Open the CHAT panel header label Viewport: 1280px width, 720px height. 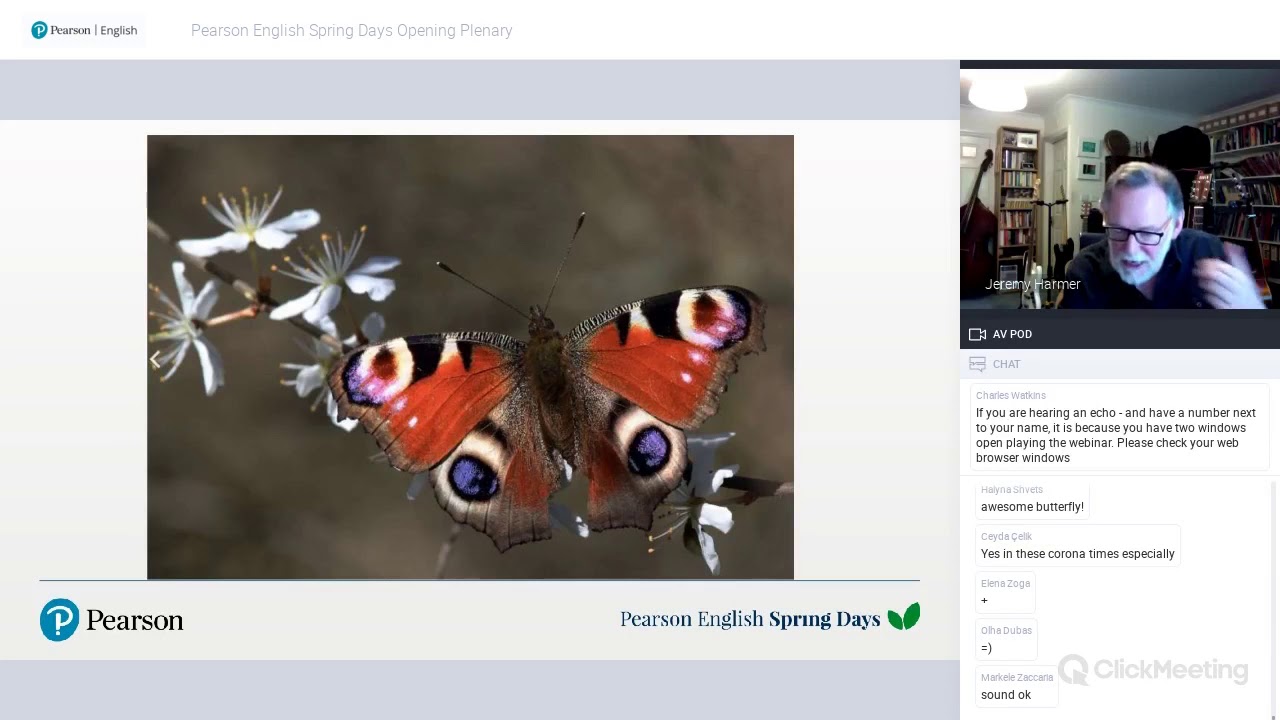pos(1006,364)
